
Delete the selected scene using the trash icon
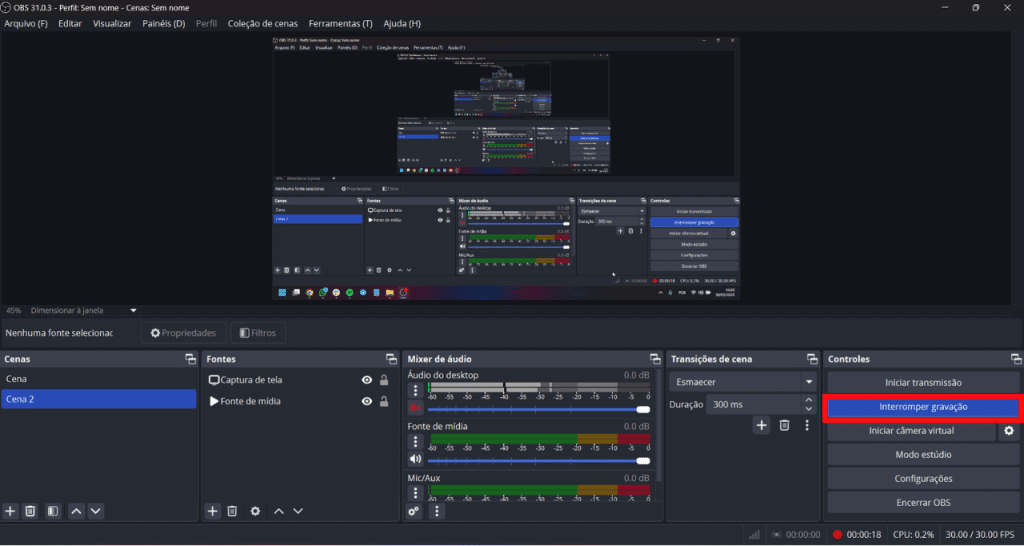(31, 511)
